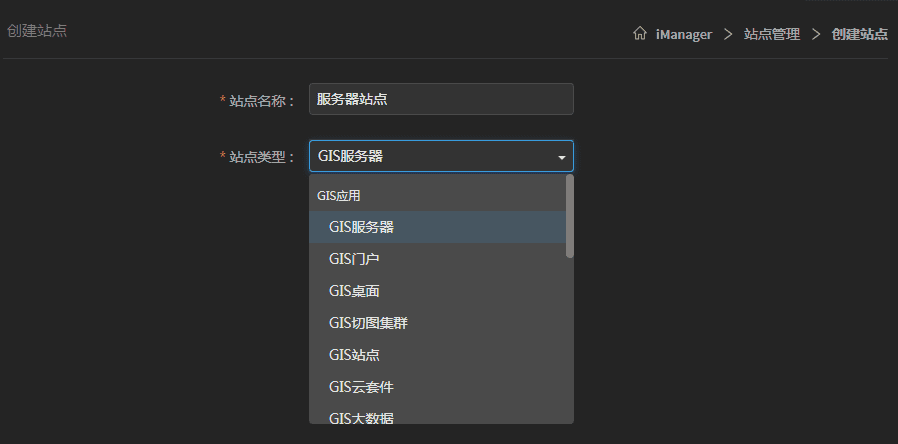Viewport: 898px width, 444px height.
Task: Select GIS服务器 from the list
Action: tap(361, 227)
